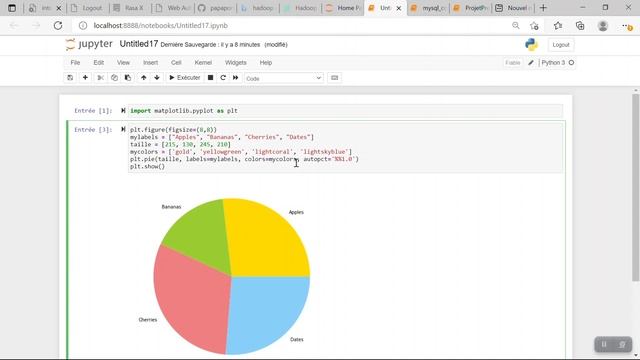This screenshot has height=360, width=640.
Task: Cut selected cells with the scissors icon
Action: tap(100, 78)
